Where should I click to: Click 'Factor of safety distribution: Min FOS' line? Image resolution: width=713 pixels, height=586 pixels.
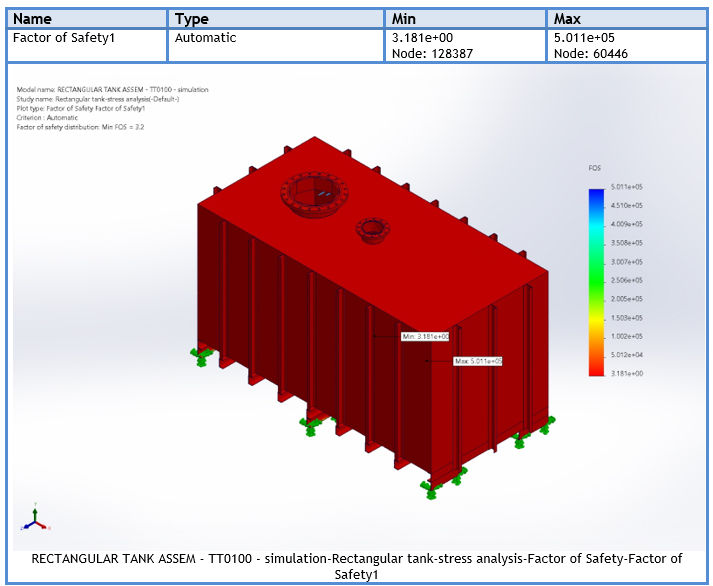pyautogui.click(x=80, y=127)
